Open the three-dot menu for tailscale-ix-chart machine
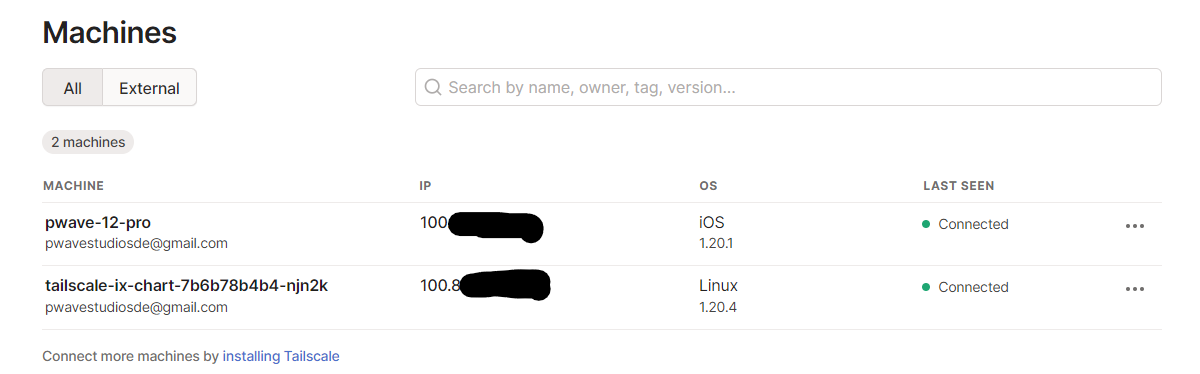The width and height of the screenshot is (1200, 374). coord(1134,289)
